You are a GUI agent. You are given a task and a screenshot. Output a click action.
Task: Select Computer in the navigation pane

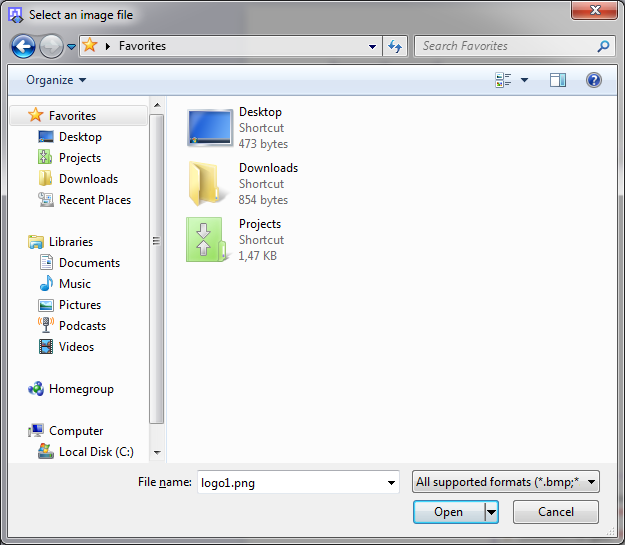tap(76, 431)
